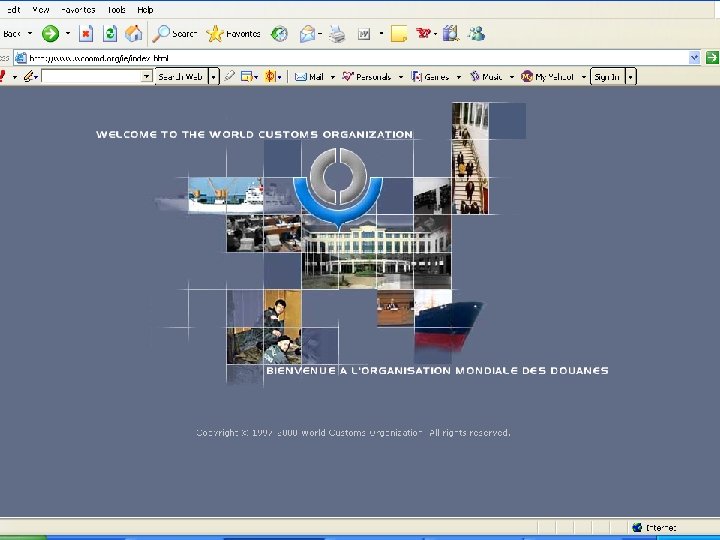Open the View menu
Viewport: 720px width, 540px height.
click(41, 10)
